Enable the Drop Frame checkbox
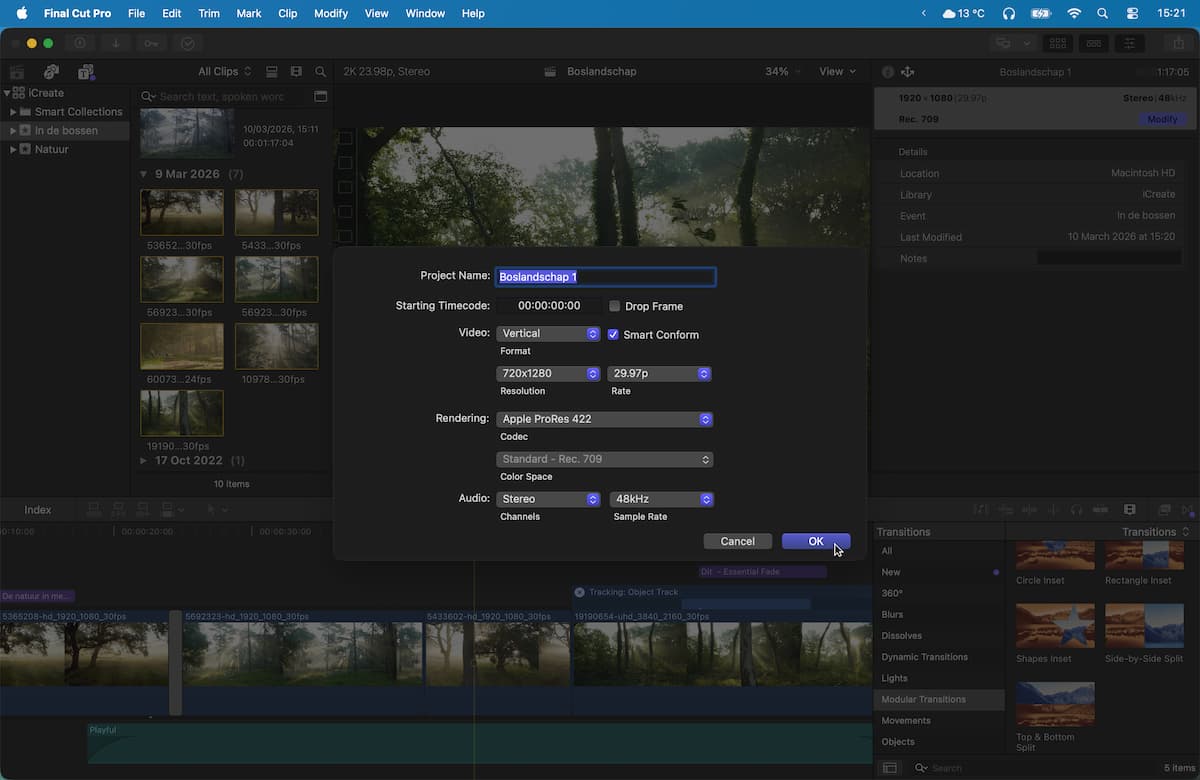Screen dimensions: 1200x780 (614, 306)
